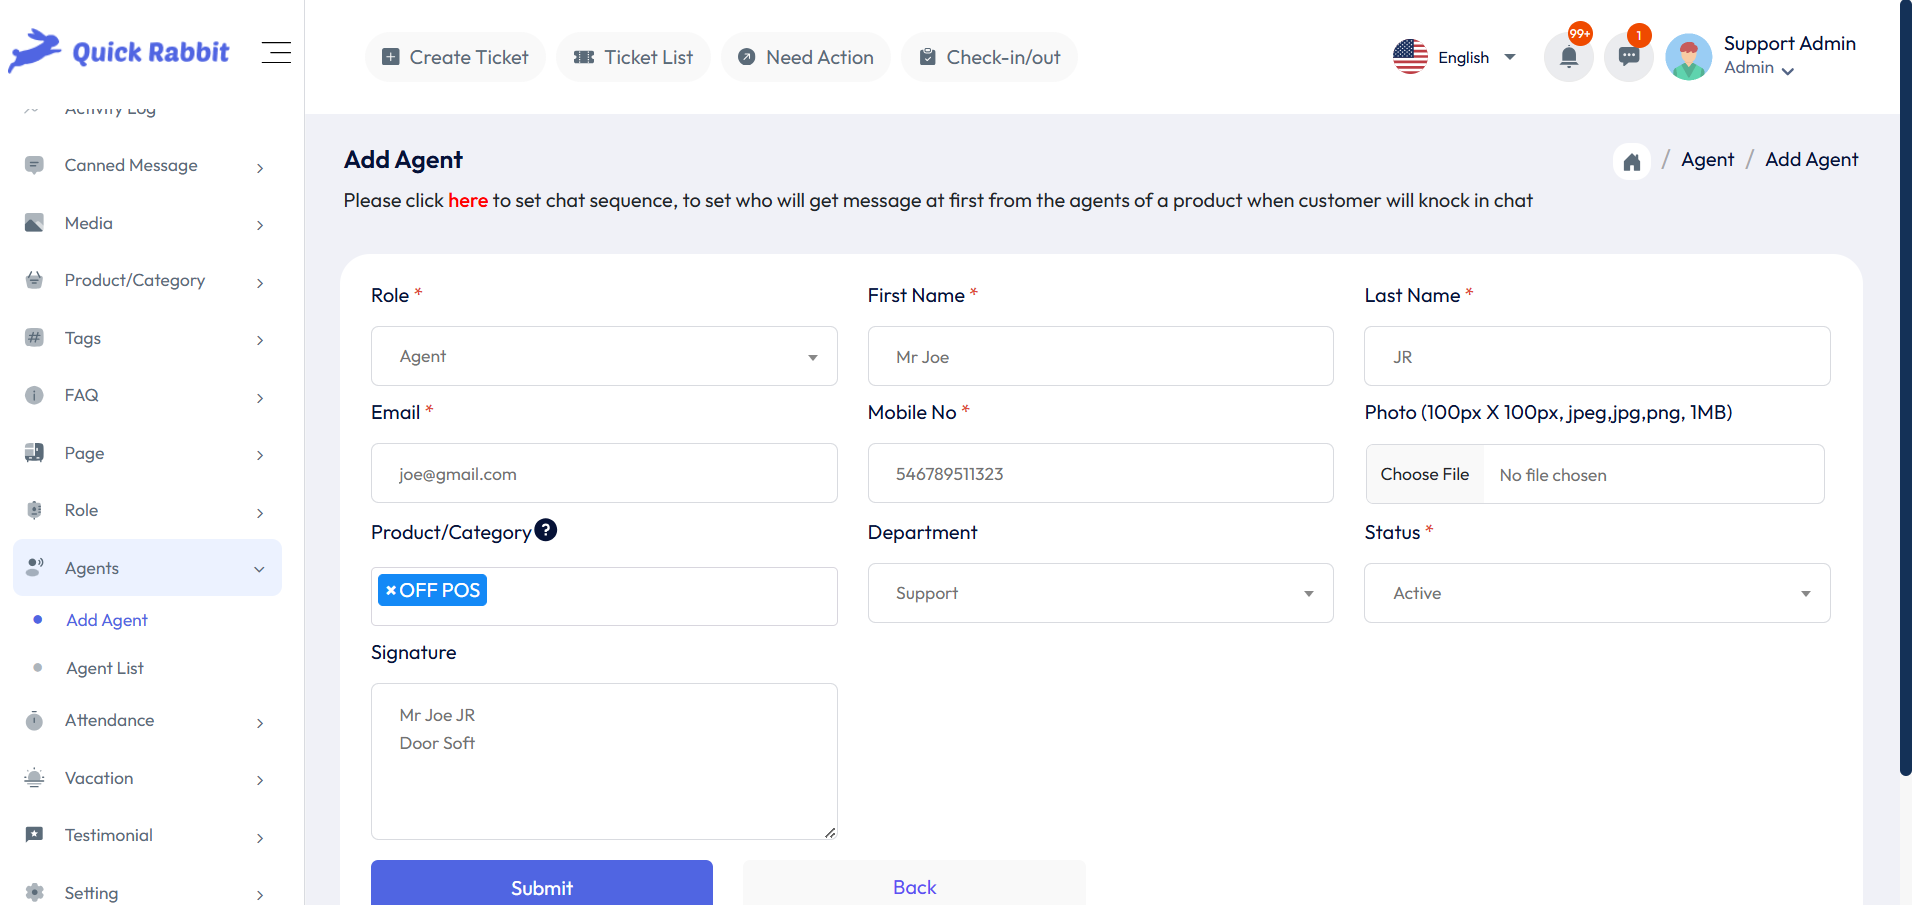Image resolution: width=1912 pixels, height=905 pixels.
Task: Click the Attendance sidebar icon
Action: [35, 720]
